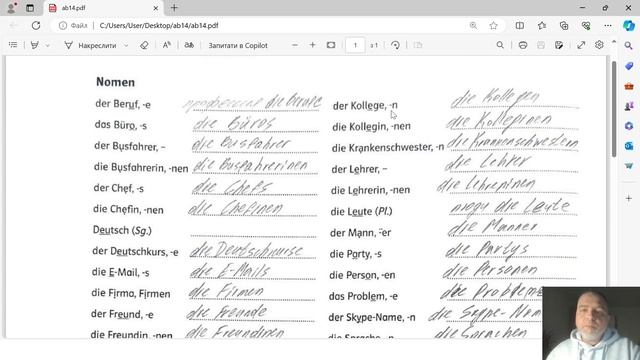Close the ab14.pdf tab

(x=156, y=8)
